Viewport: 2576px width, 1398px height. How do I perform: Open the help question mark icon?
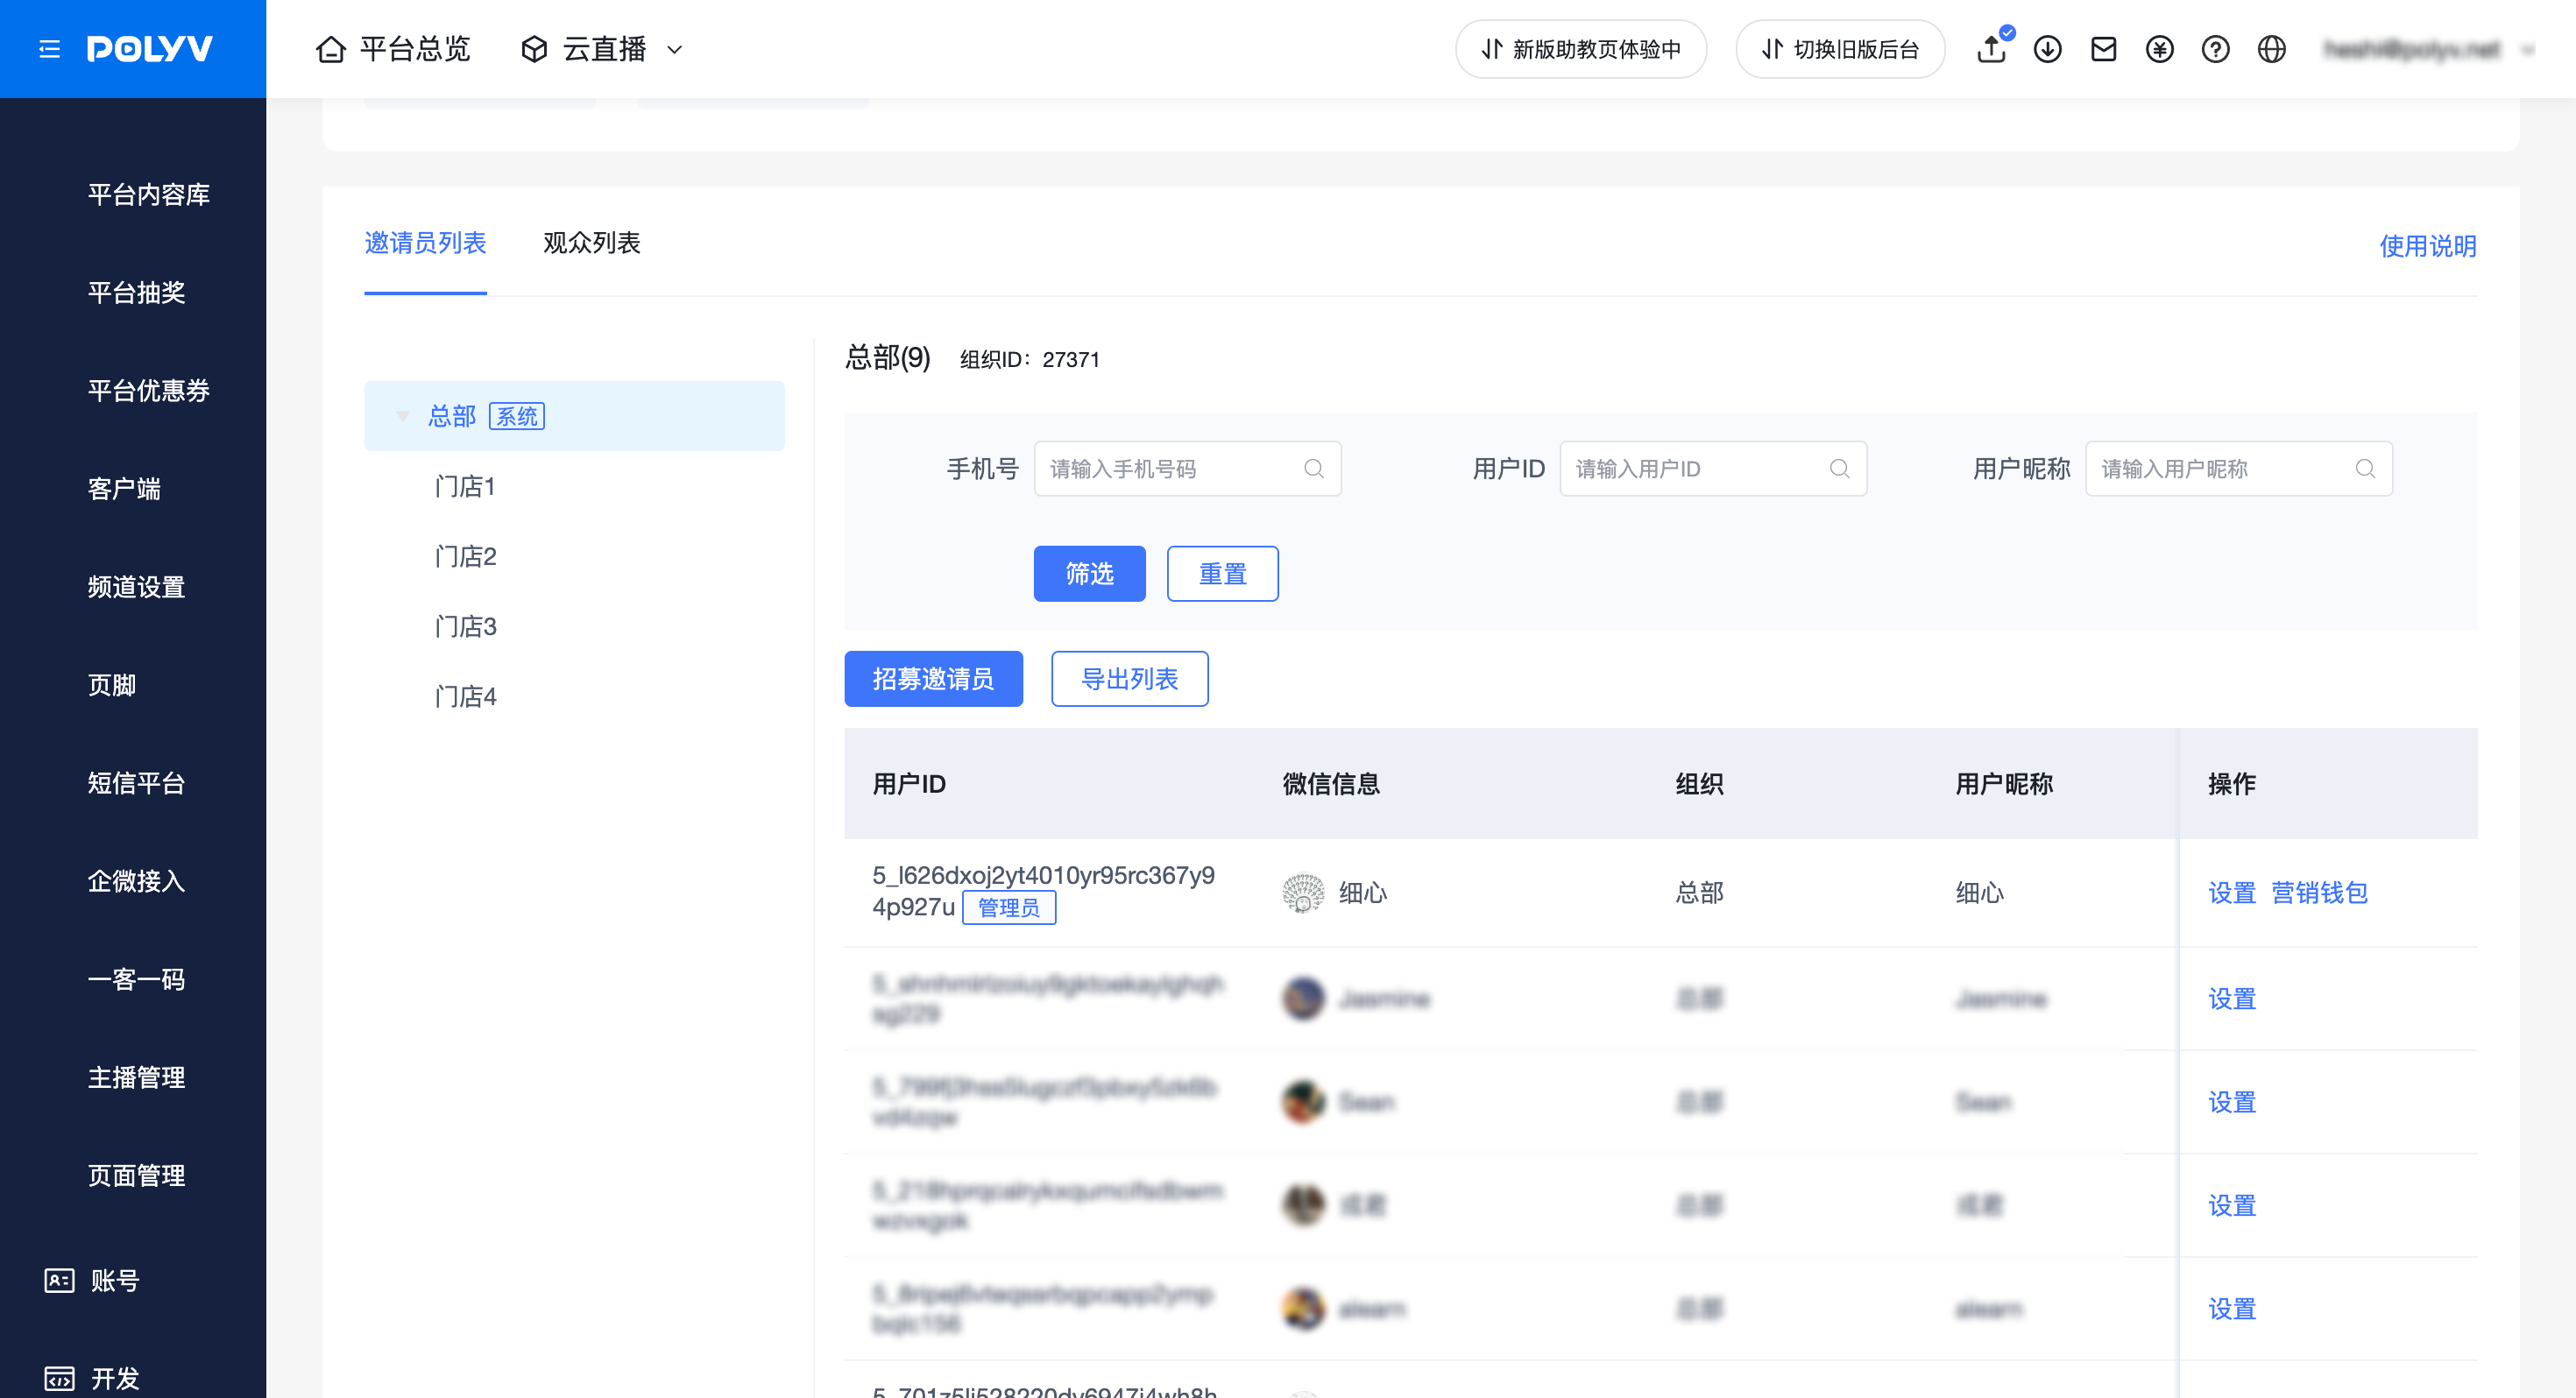coord(2215,49)
